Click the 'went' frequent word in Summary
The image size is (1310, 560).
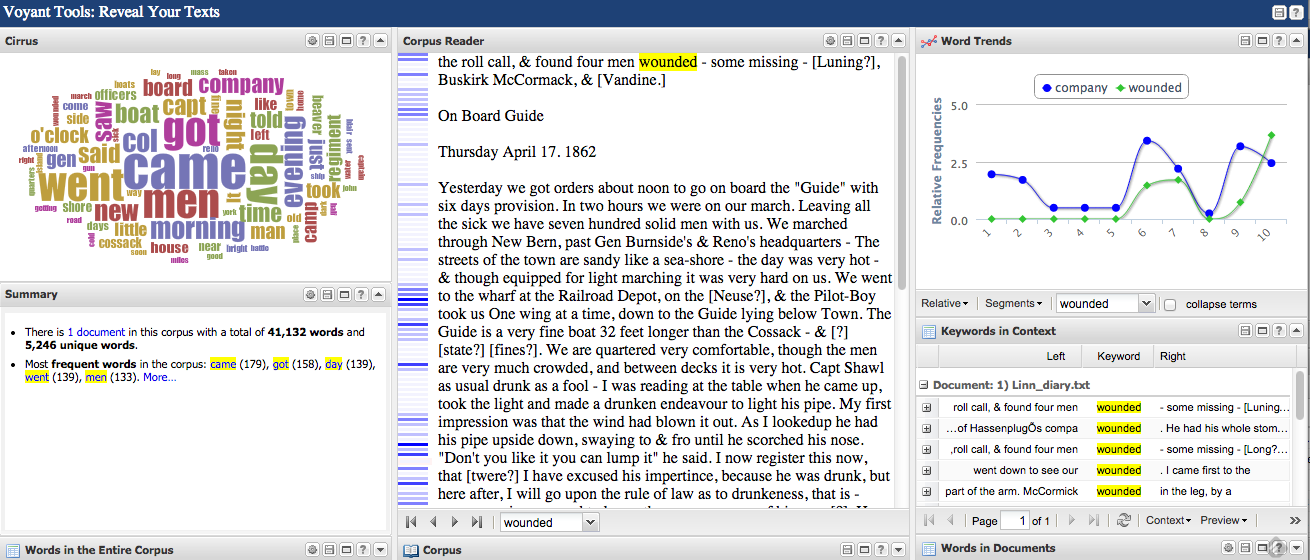click(37, 377)
